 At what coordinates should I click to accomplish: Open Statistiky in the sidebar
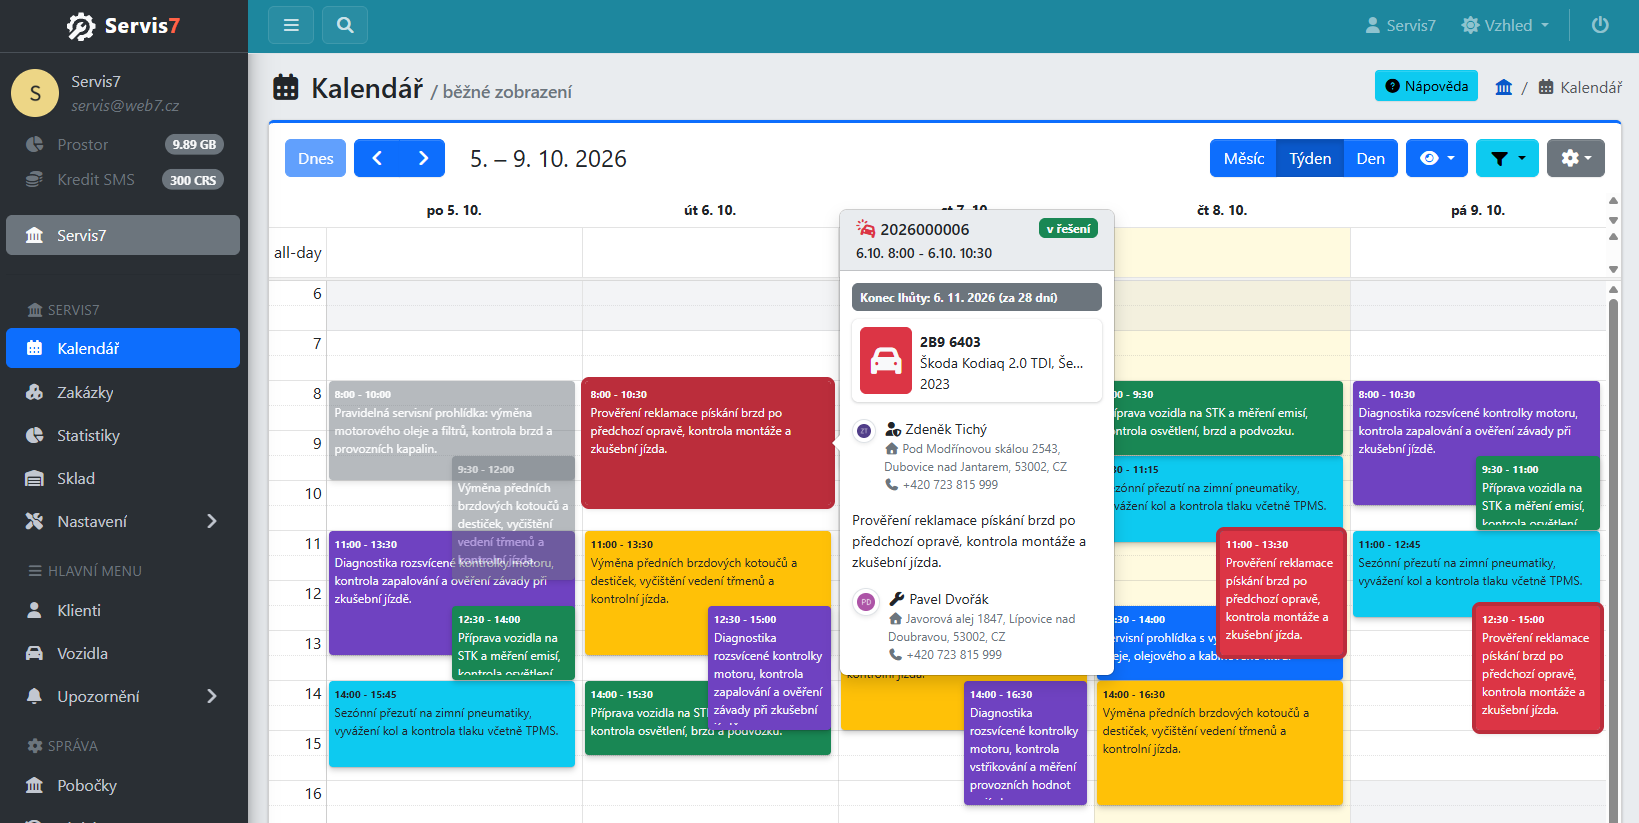point(123,435)
